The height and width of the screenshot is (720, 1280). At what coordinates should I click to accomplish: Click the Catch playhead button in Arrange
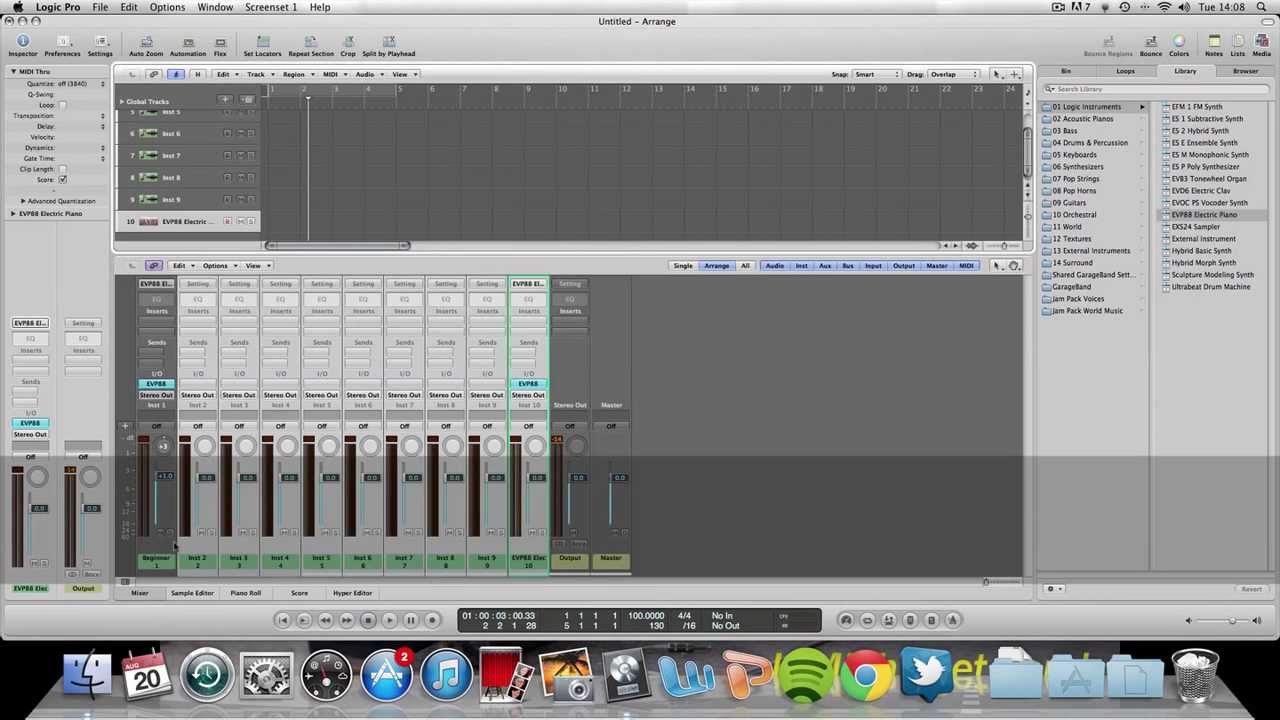[175, 74]
